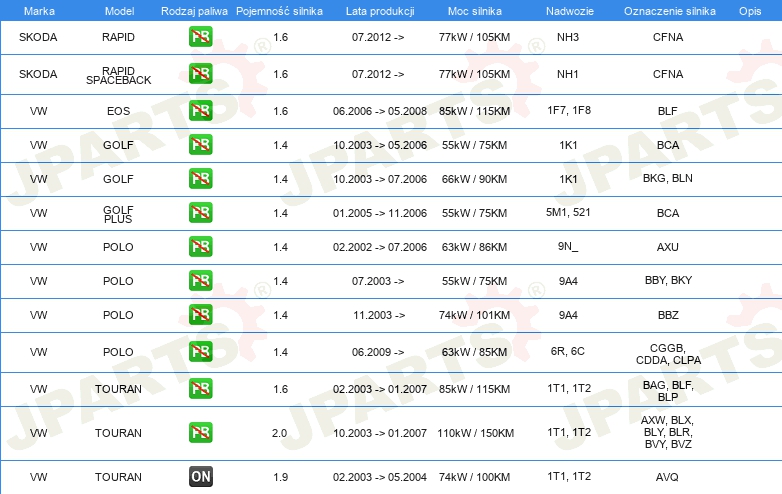Select the EOS model cell
Screen dimensions: 782x494
[118, 111]
